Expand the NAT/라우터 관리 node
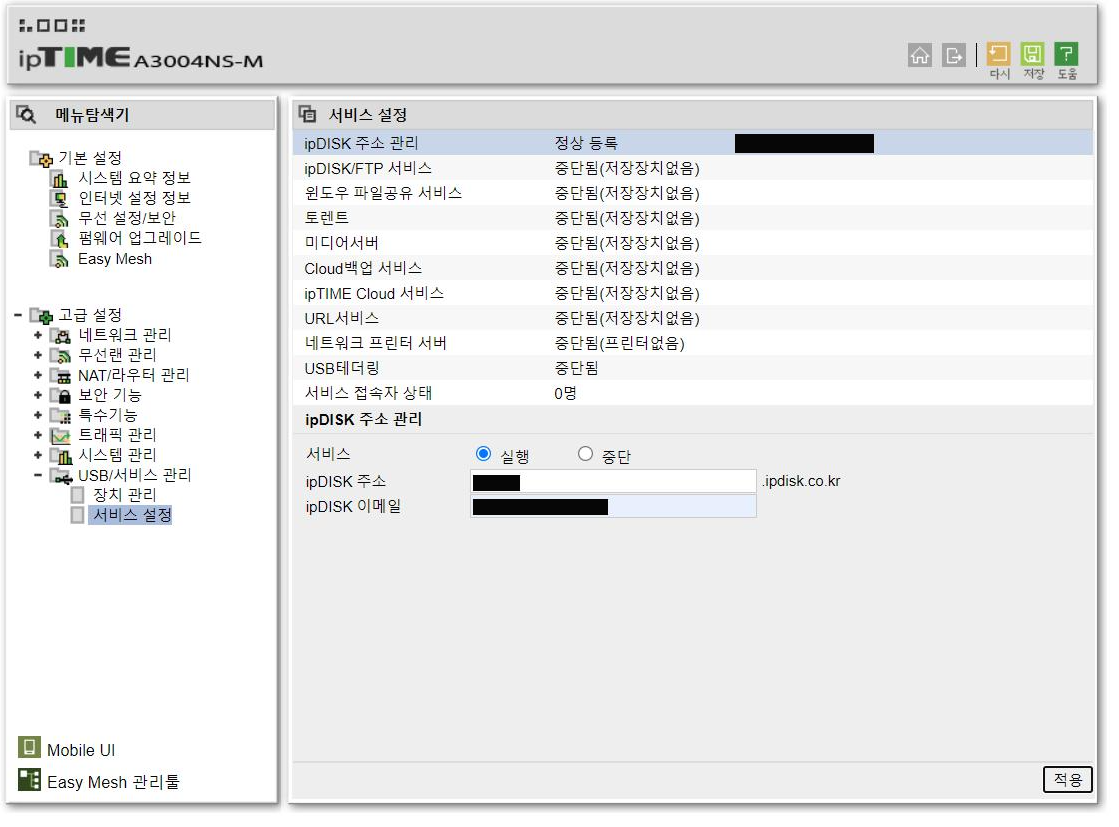The image size is (1119, 827). (x=38, y=375)
